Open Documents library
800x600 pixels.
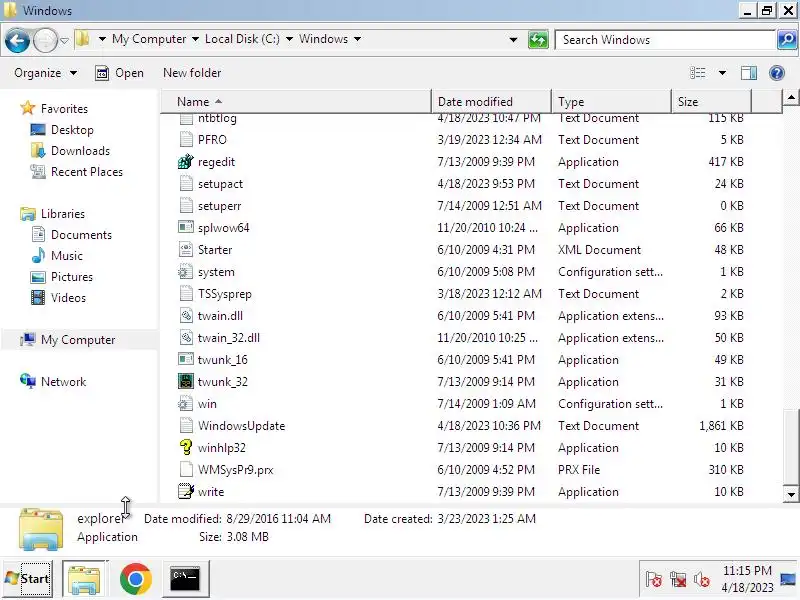[x=81, y=235]
